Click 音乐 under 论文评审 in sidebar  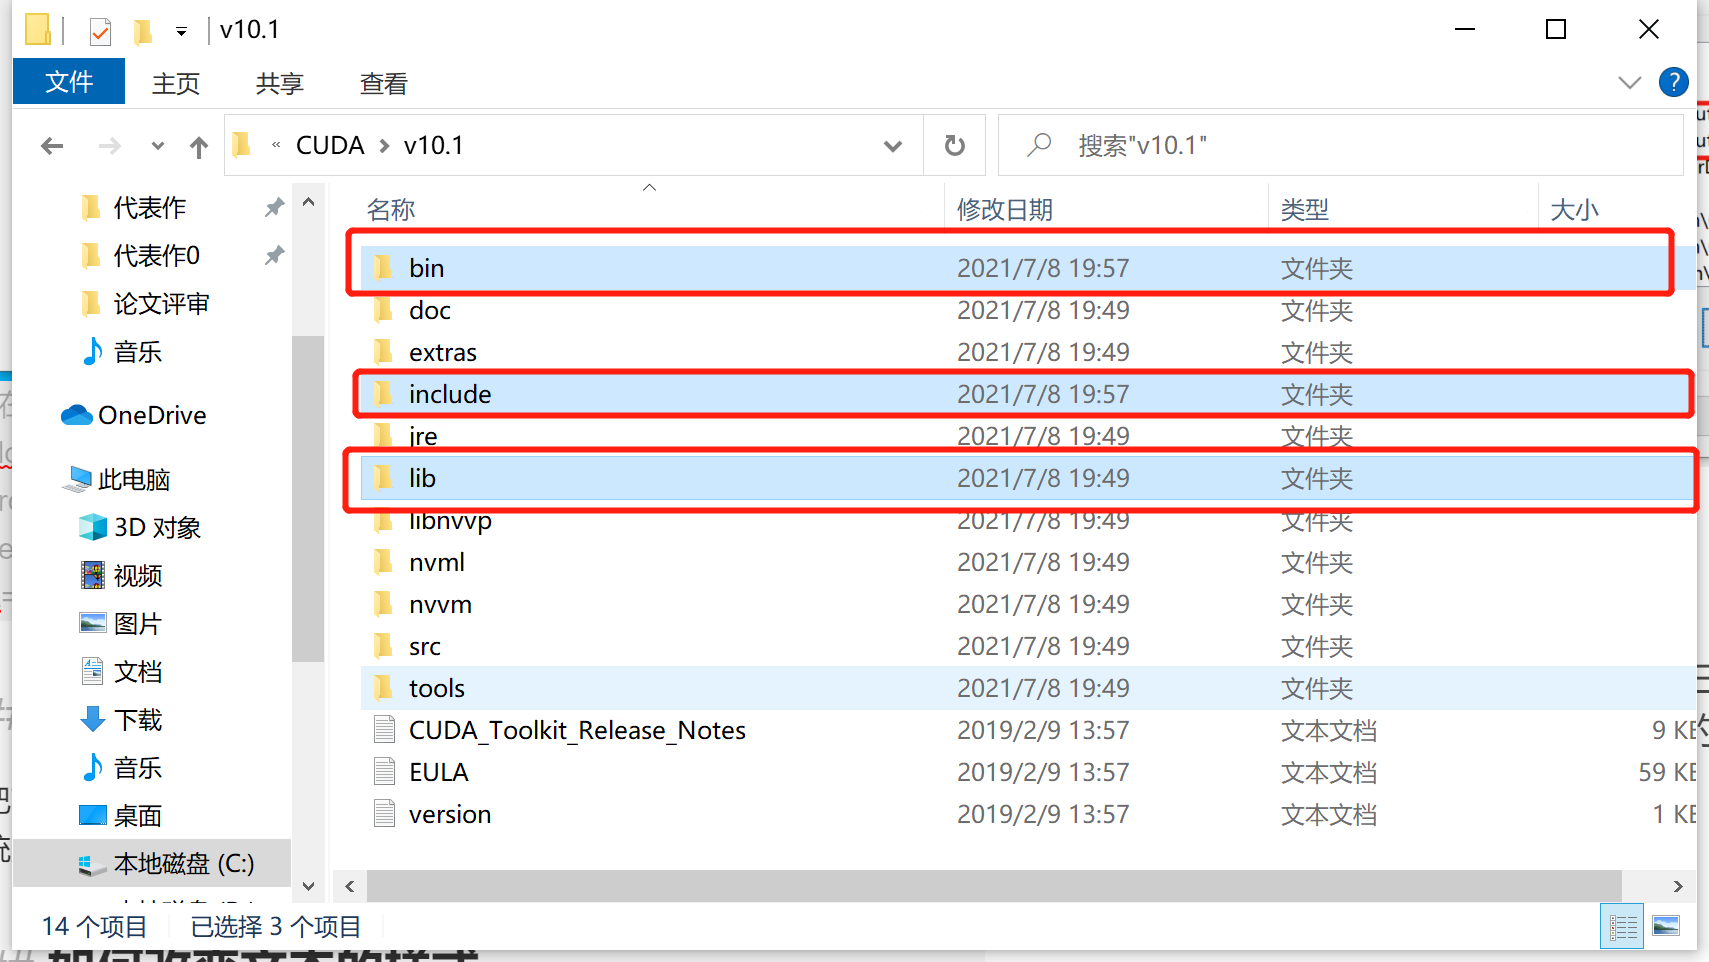(137, 351)
